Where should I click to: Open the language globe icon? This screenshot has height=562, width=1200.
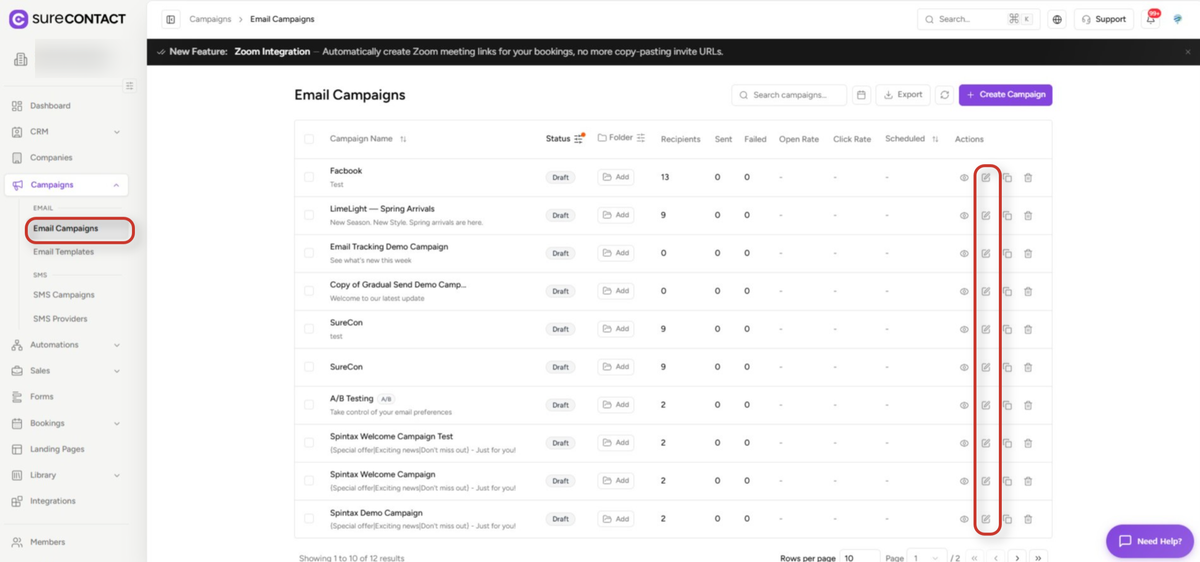pyautogui.click(x=1057, y=19)
